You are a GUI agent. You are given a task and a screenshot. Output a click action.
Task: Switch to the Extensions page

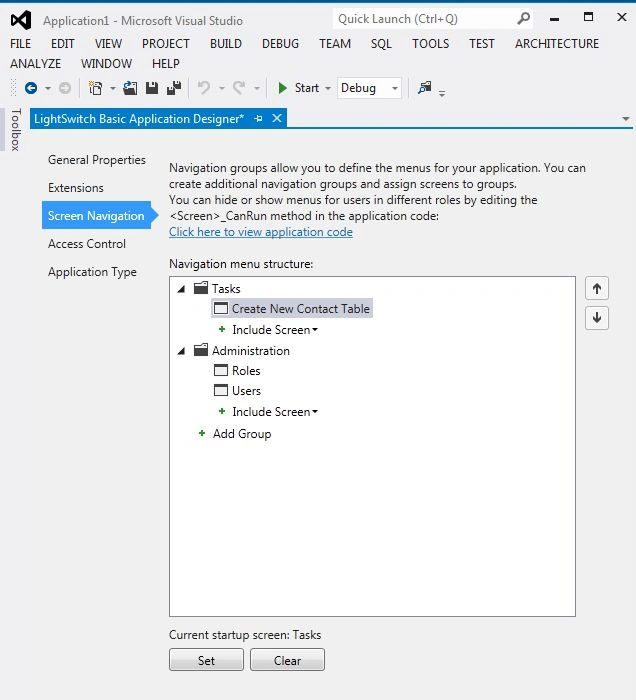76,188
